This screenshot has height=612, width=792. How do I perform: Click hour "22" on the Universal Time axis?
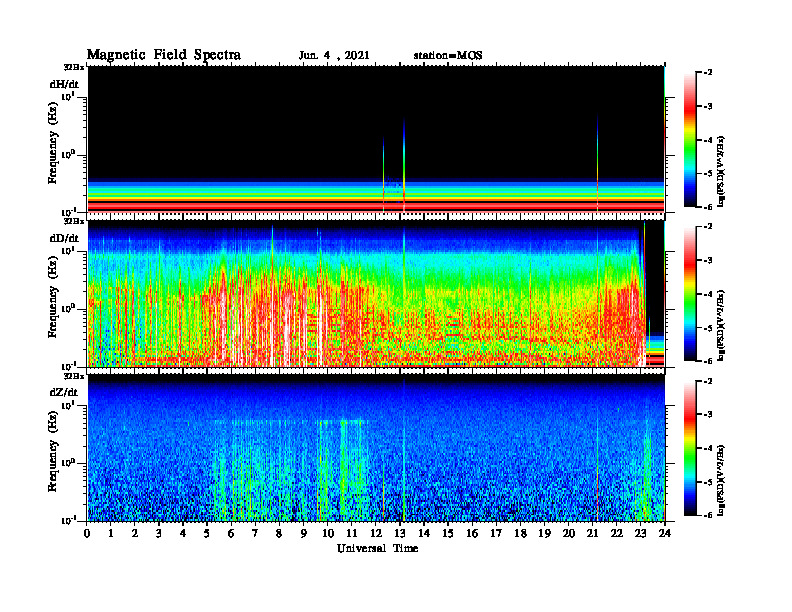pos(617,534)
